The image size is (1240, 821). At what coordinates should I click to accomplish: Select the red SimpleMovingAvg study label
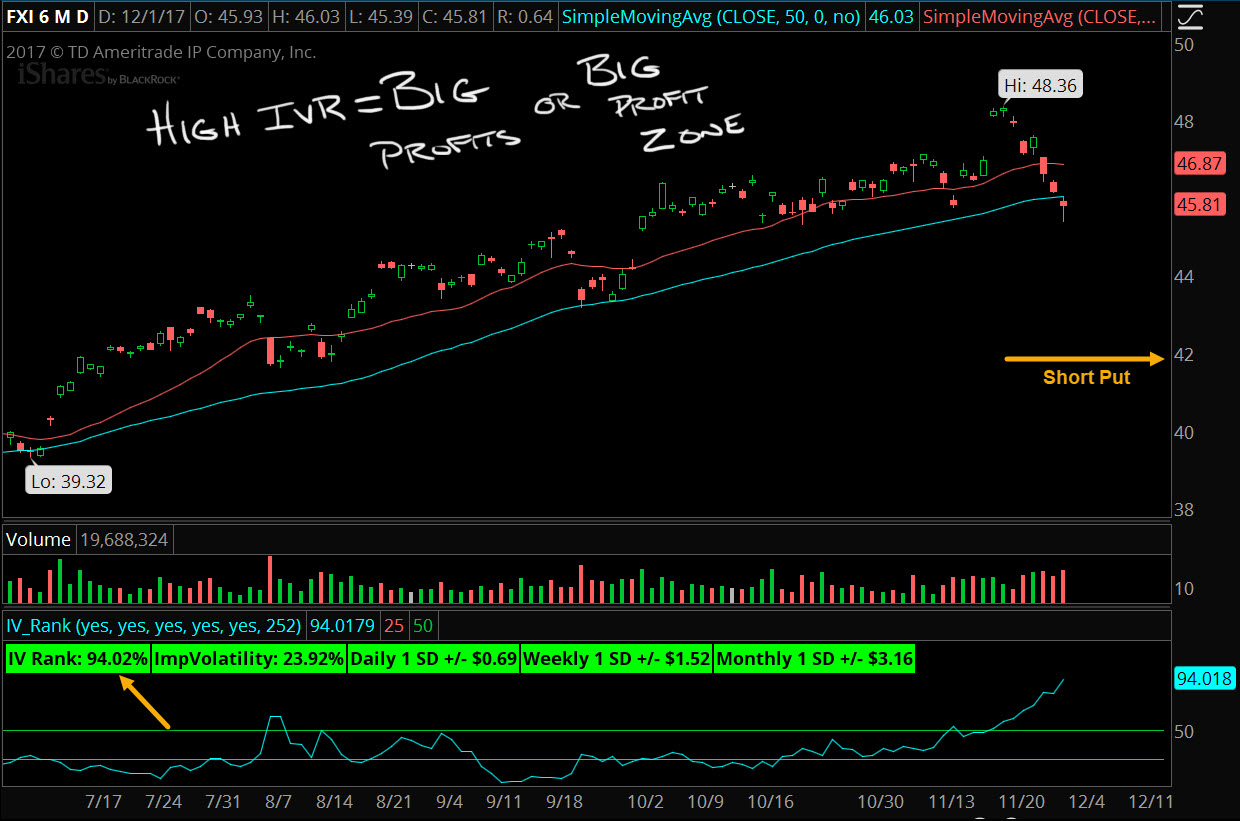coord(1040,16)
